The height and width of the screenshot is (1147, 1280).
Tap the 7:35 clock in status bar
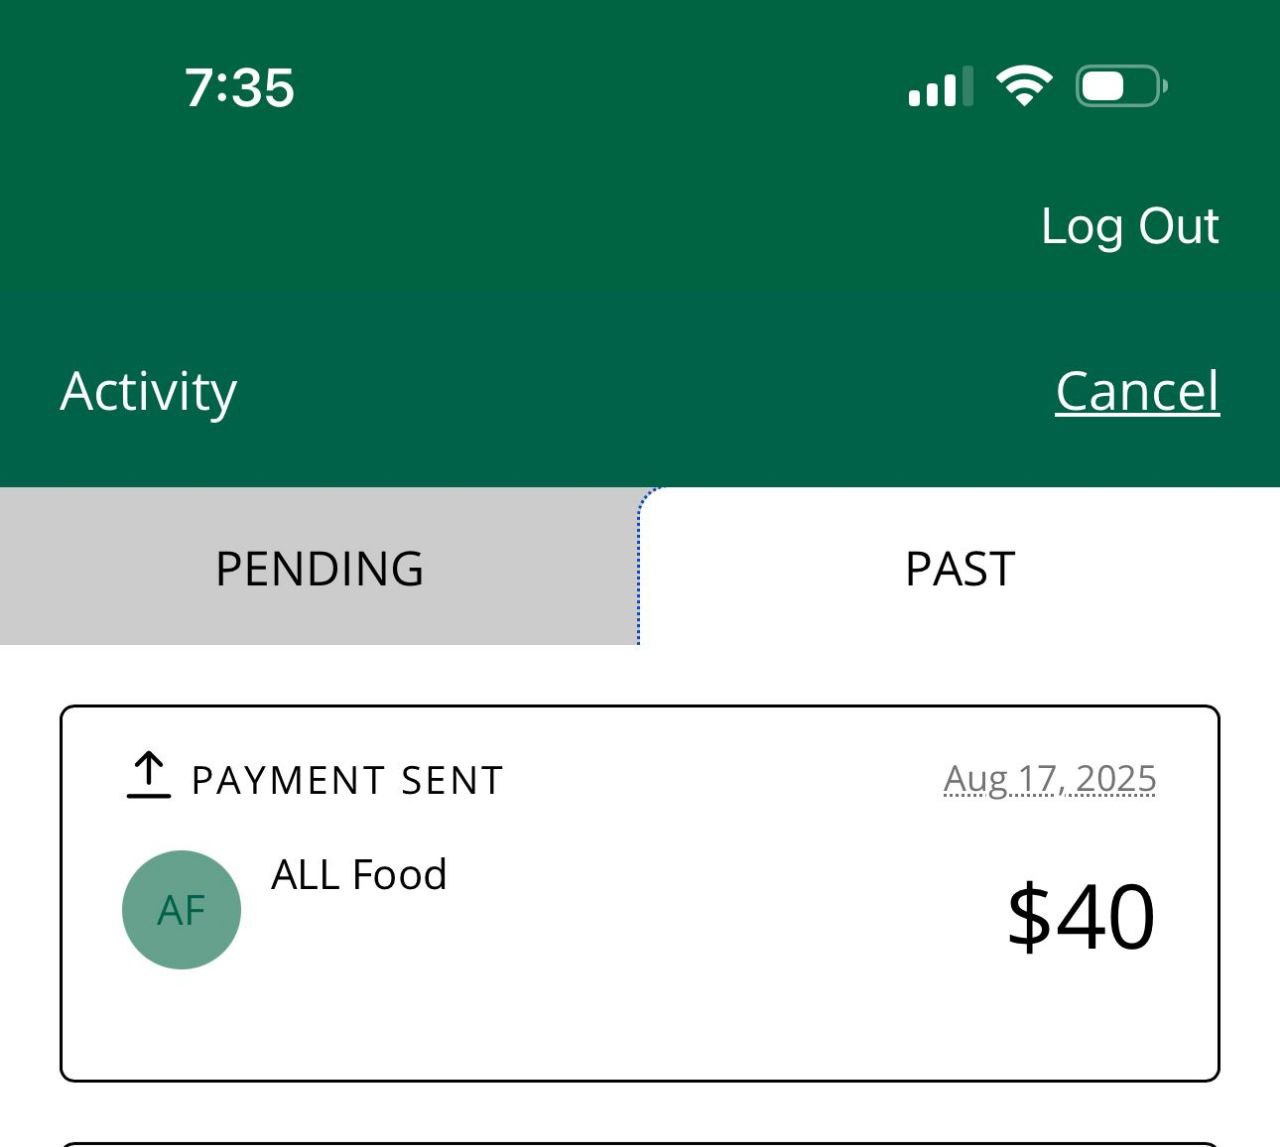point(239,87)
